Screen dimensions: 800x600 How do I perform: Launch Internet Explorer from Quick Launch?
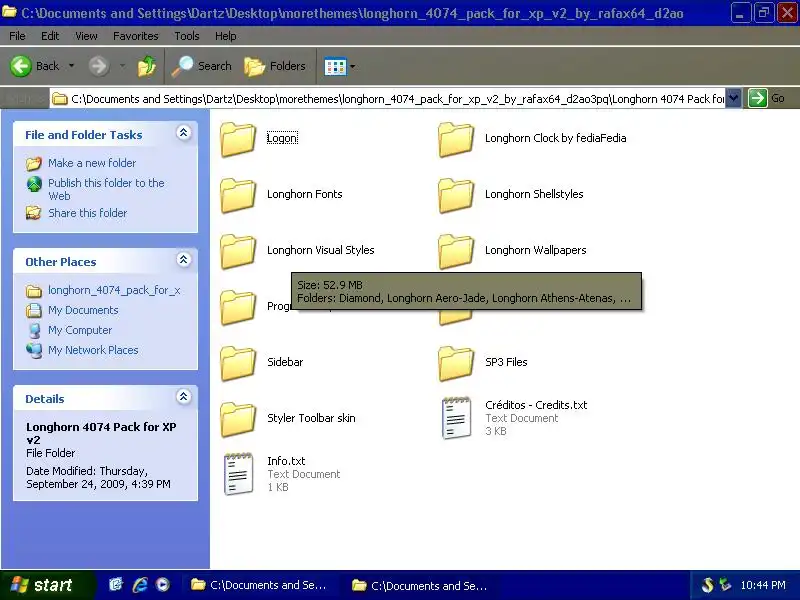tap(140, 585)
